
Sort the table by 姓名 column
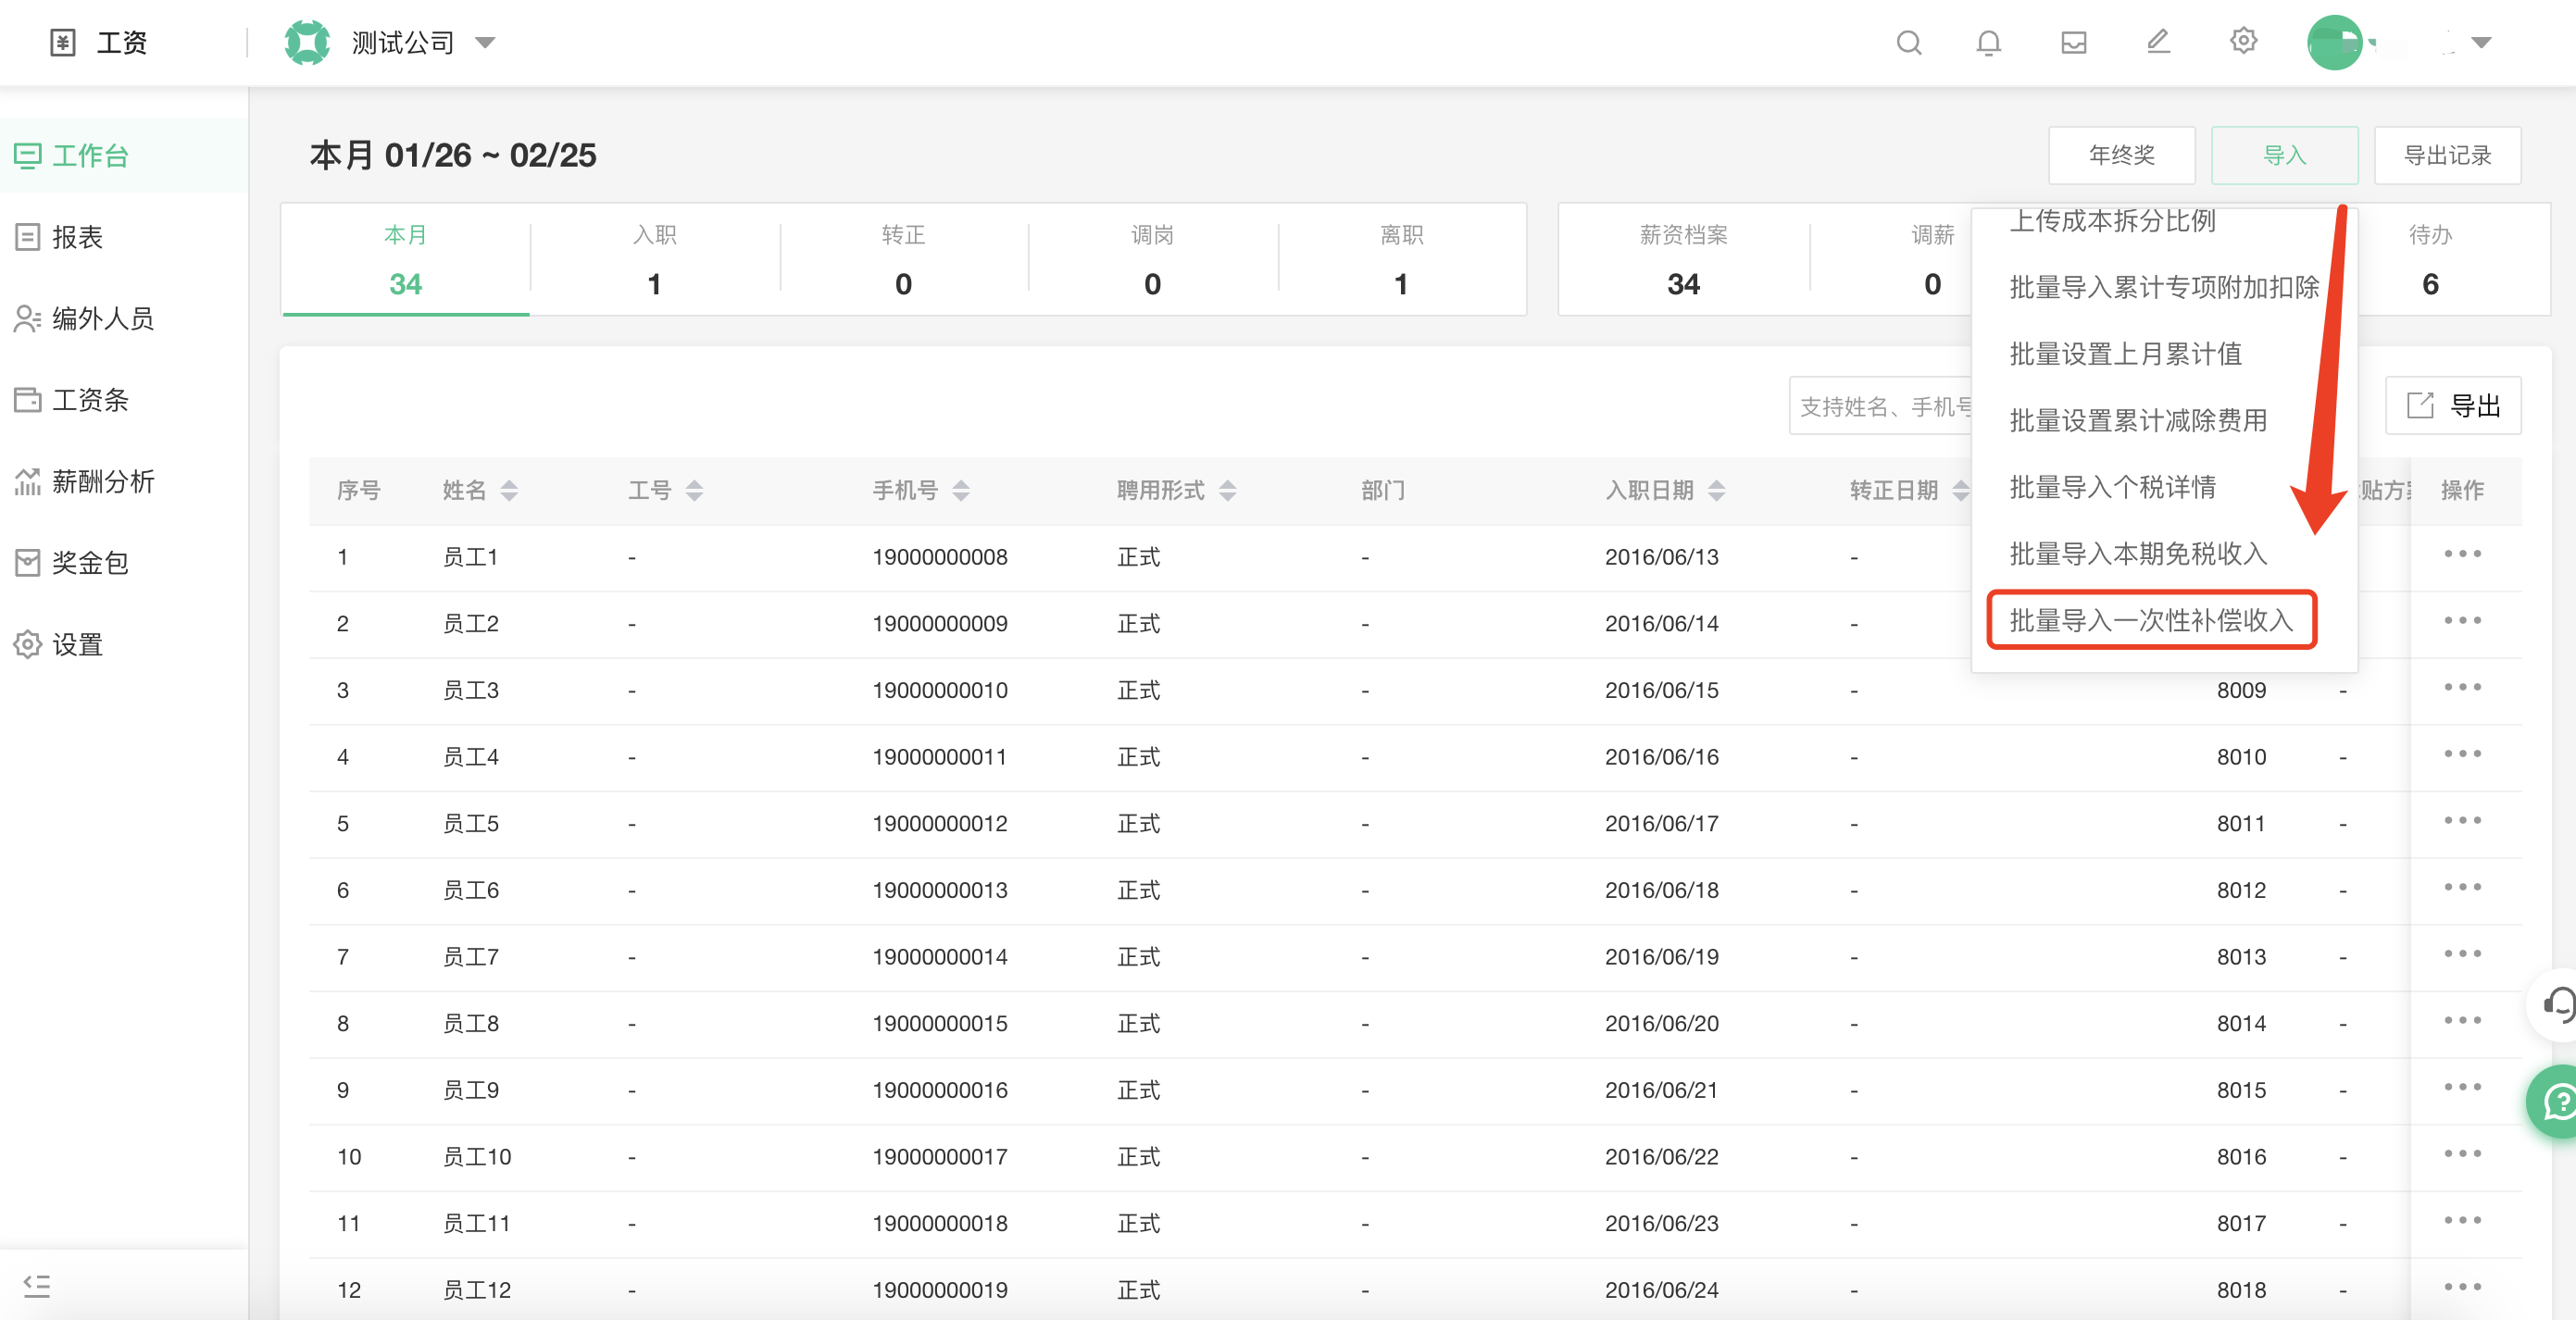(509, 490)
